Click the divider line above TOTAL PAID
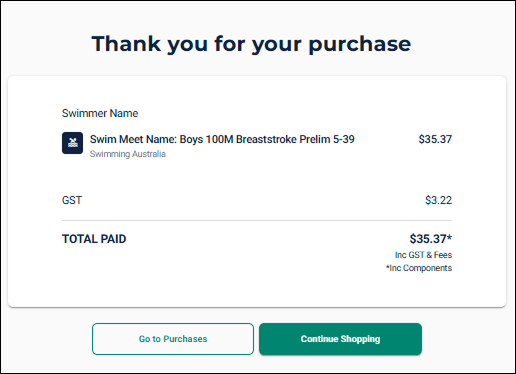The width and height of the screenshot is (516, 374). click(x=257, y=220)
